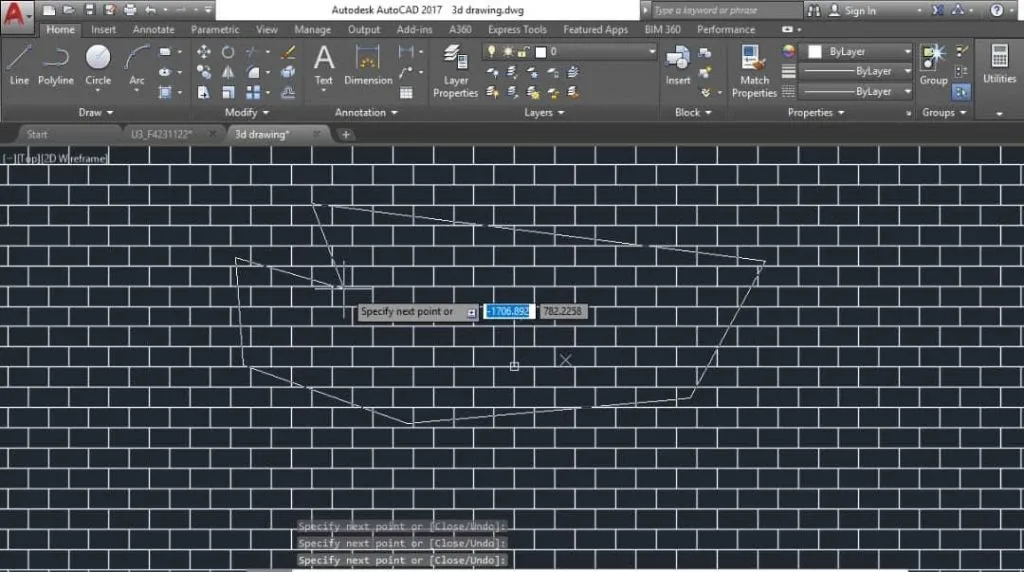Choose the Circle drawing tool
The image size is (1024, 572).
click(x=98, y=65)
